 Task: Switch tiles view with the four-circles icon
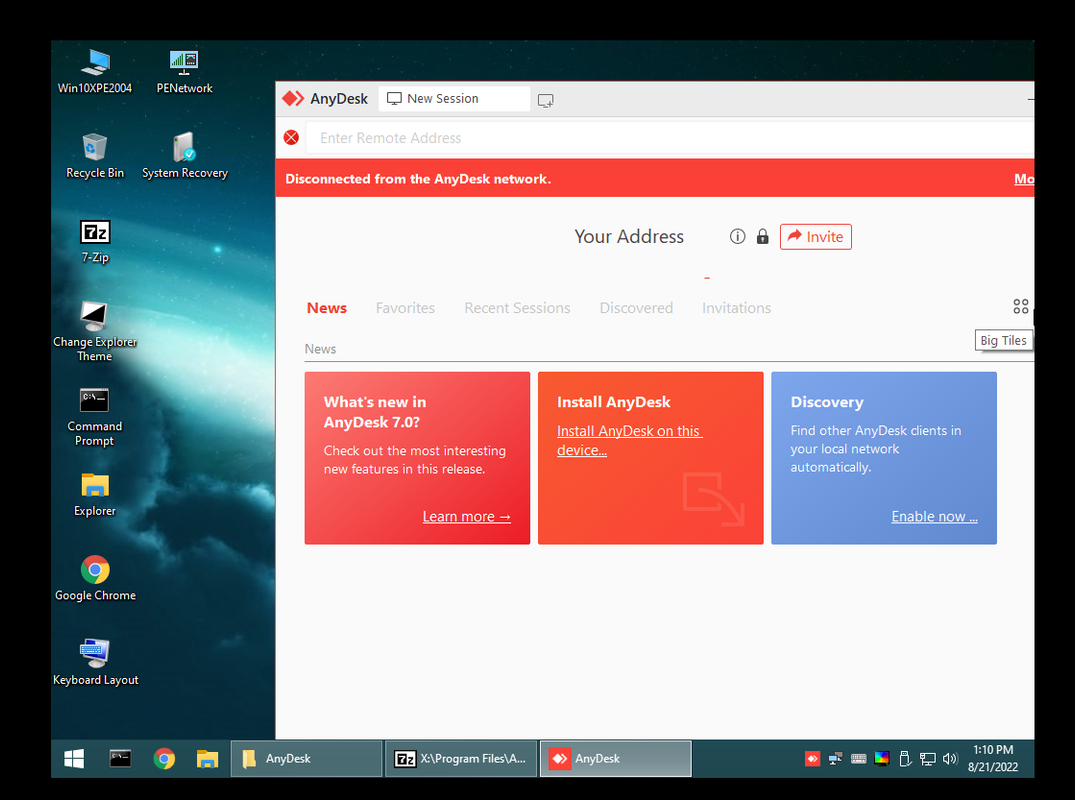[1020, 306]
